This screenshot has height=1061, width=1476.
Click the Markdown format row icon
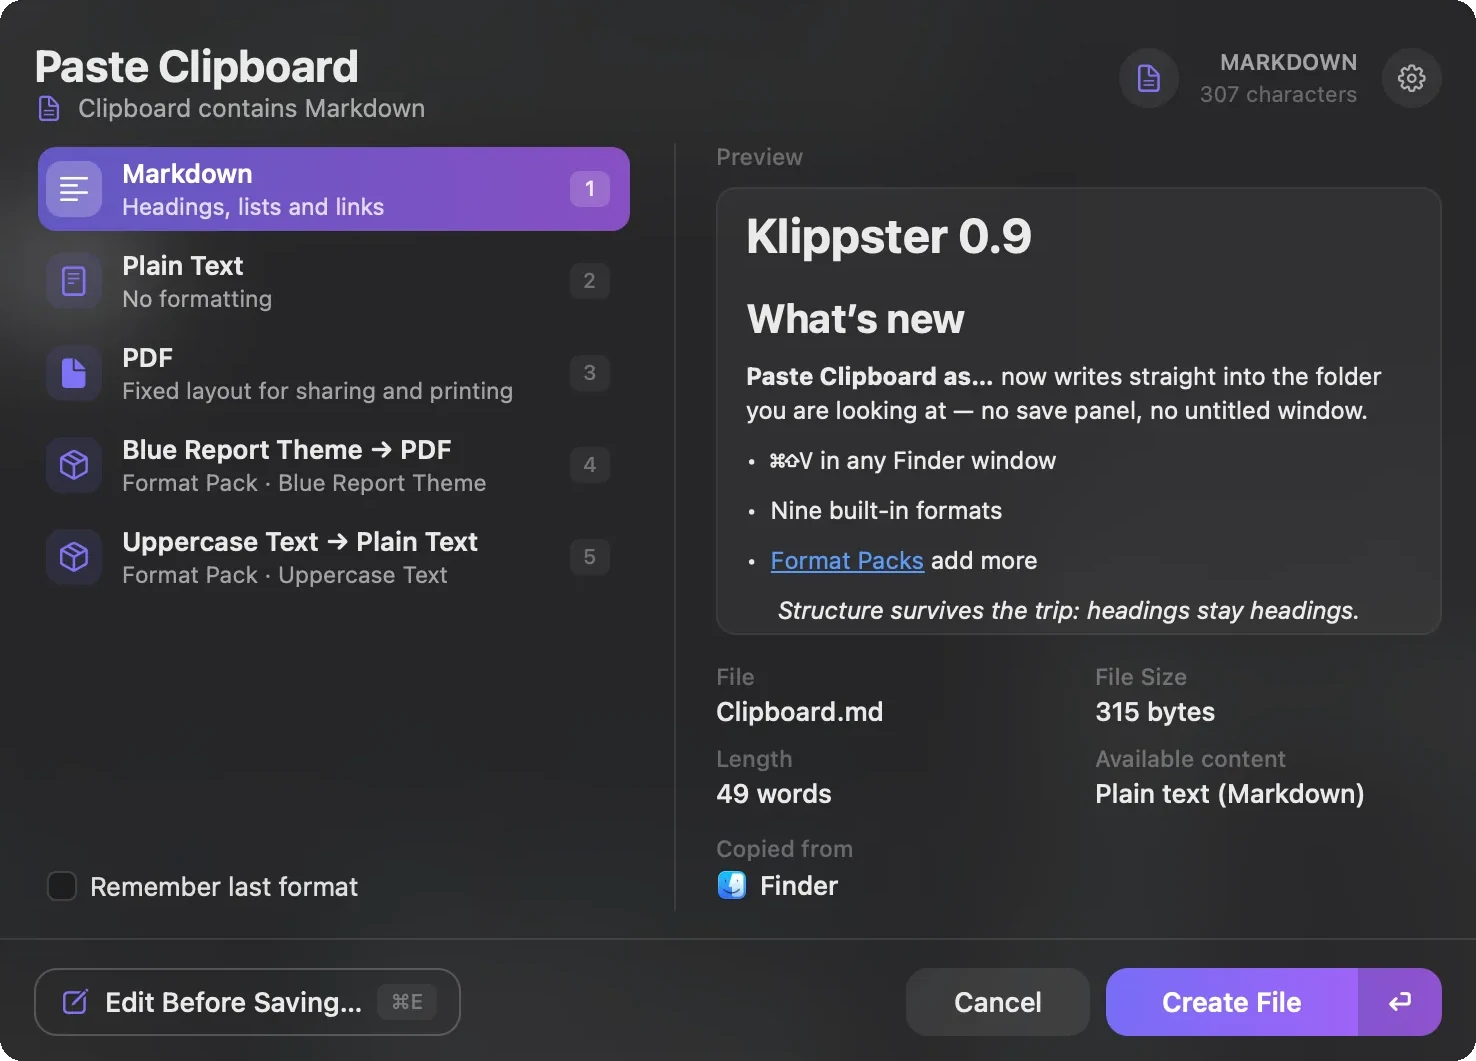click(74, 189)
